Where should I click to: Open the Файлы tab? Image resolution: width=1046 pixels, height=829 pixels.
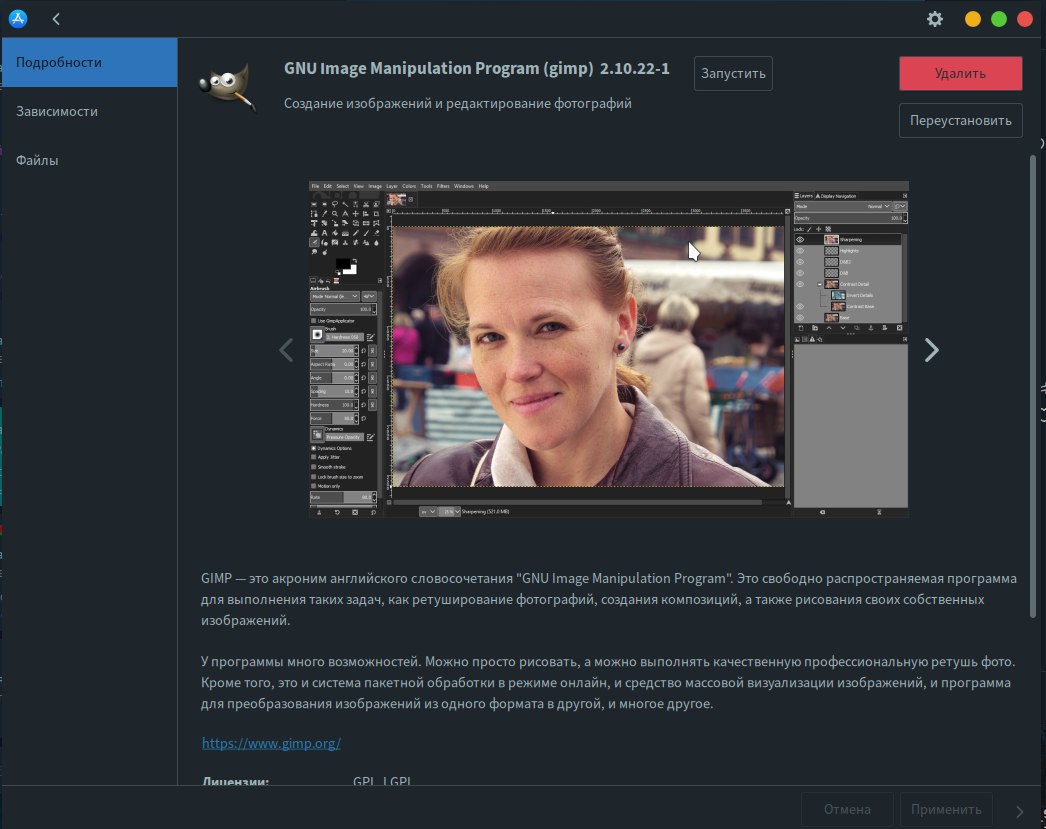[89, 160]
